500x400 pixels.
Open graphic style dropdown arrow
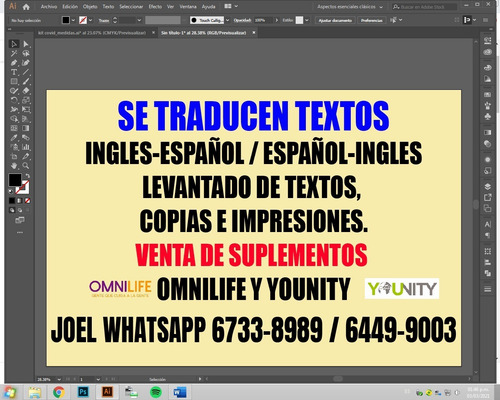click(x=307, y=20)
